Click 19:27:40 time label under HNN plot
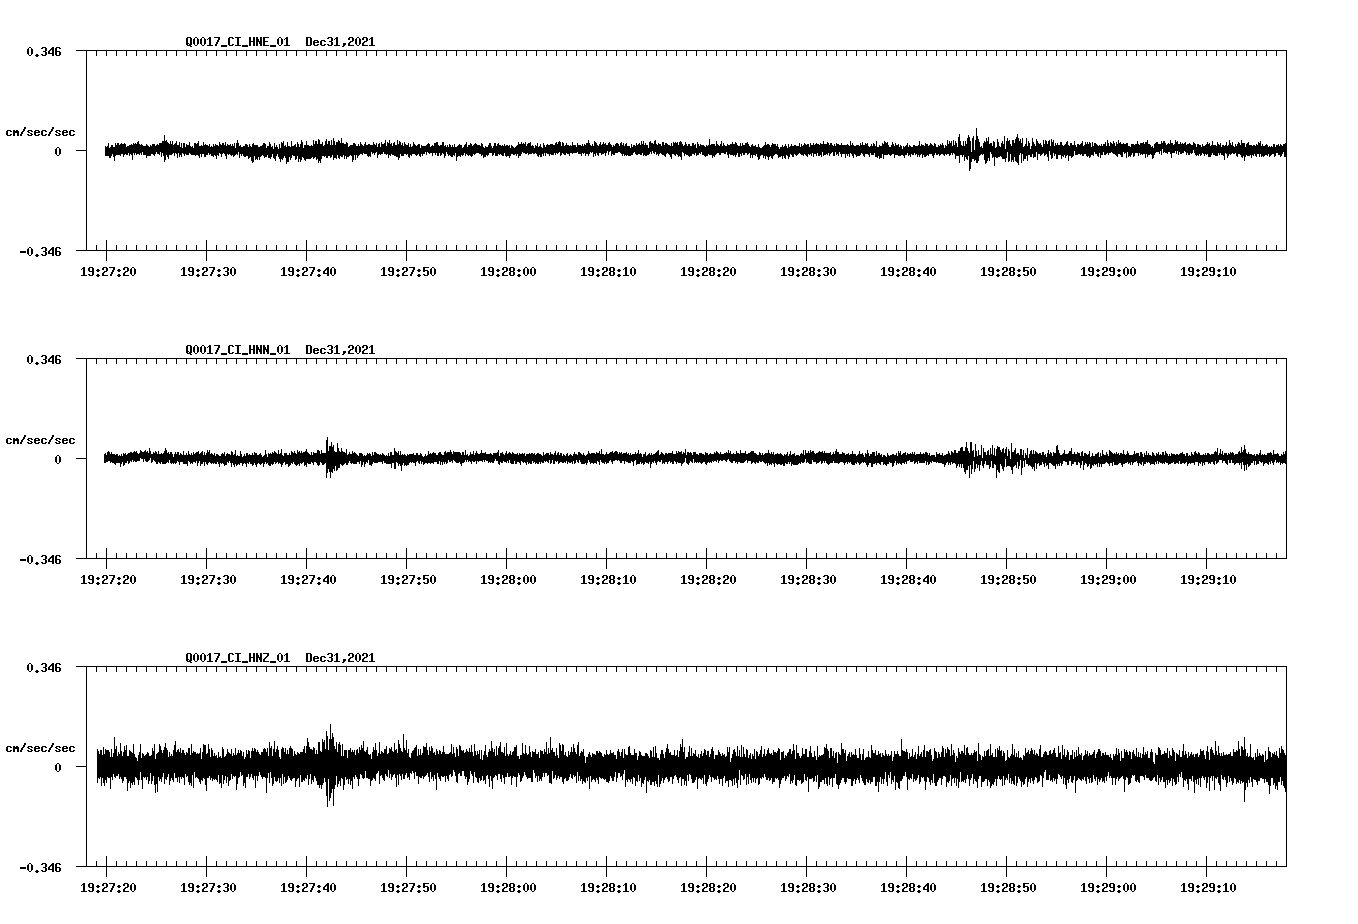 point(308,580)
